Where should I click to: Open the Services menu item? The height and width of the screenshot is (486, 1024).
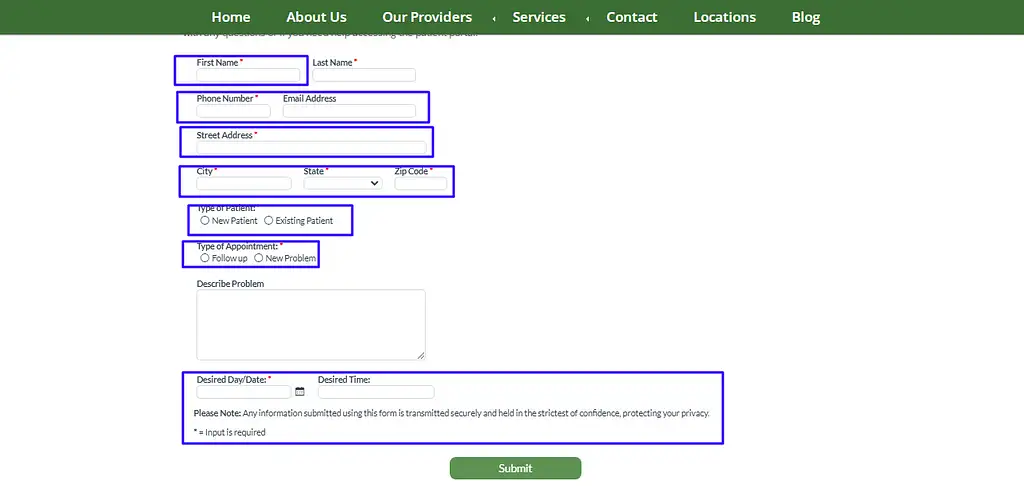click(539, 18)
